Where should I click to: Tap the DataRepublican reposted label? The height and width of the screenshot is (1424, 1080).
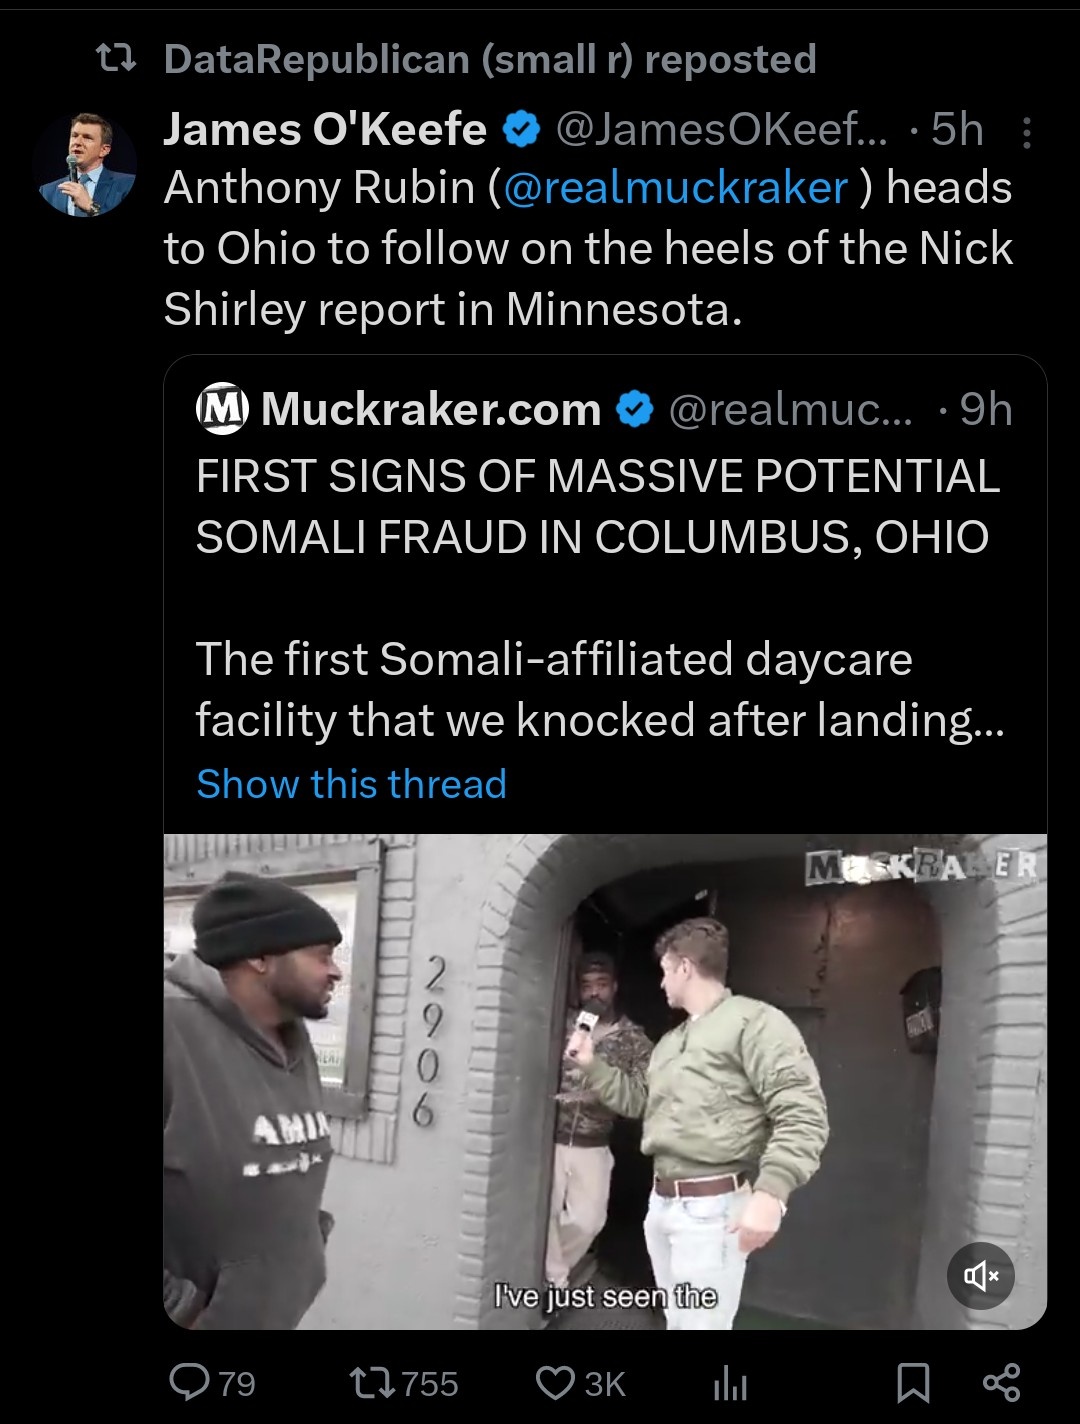point(490,60)
